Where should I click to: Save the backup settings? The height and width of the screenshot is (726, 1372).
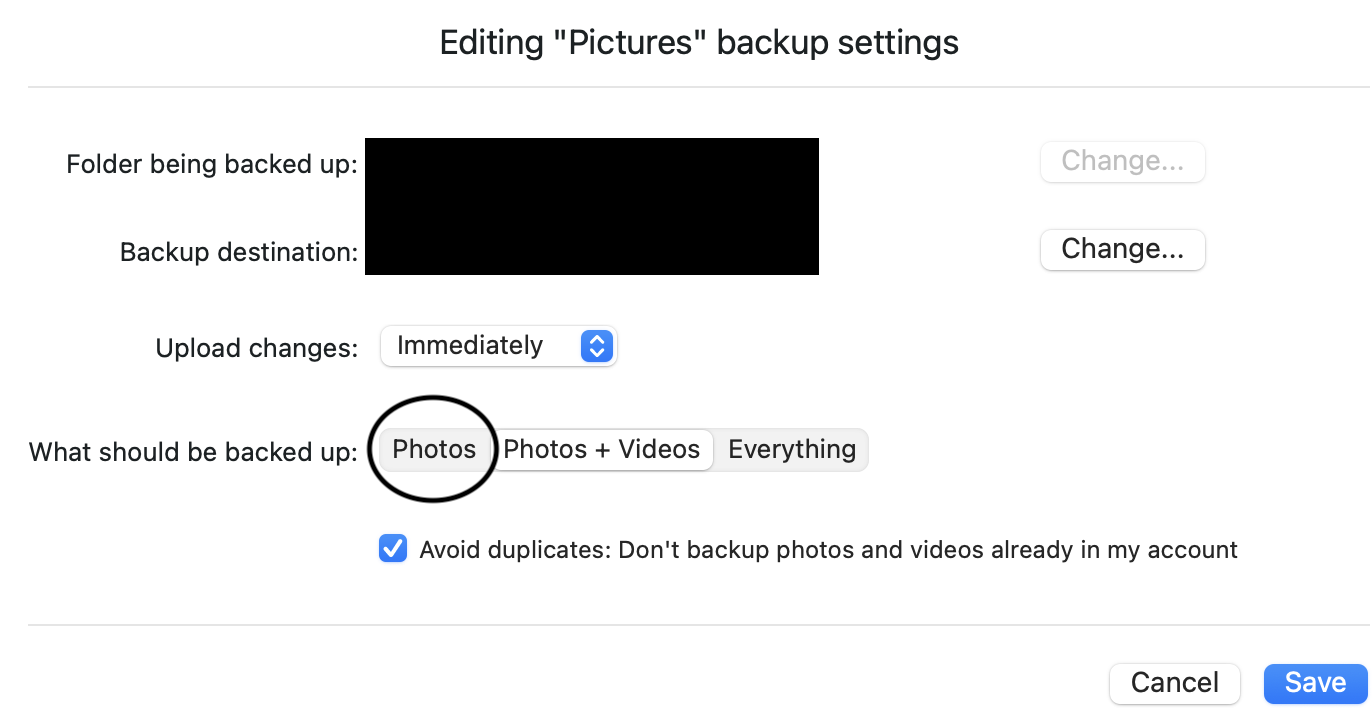click(x=1315, y=683)
